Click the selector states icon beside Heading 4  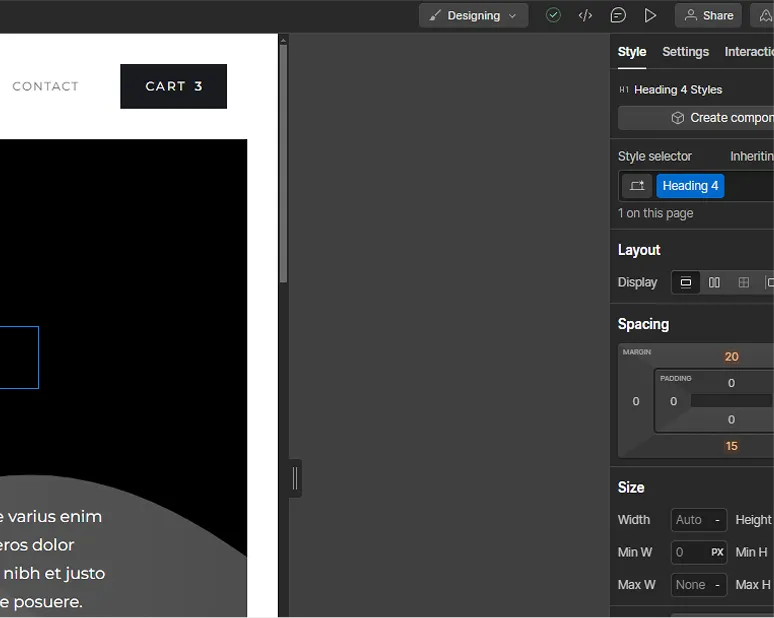(637, 186)
